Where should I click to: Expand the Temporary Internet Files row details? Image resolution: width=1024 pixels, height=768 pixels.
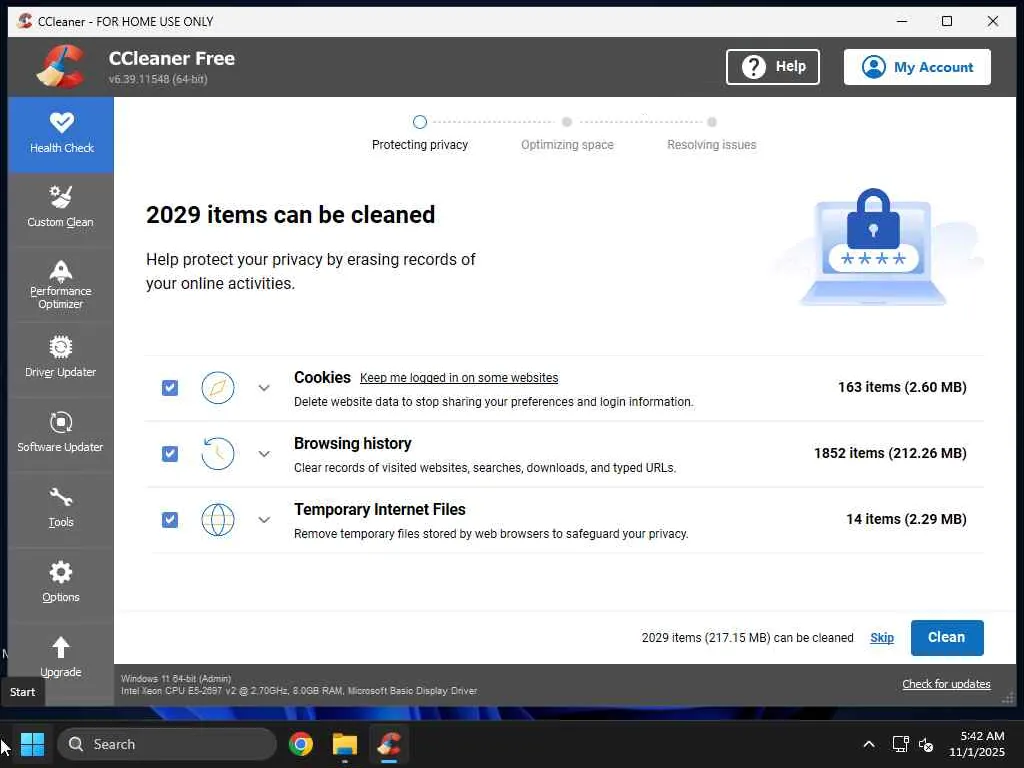[x=264, y=520]
